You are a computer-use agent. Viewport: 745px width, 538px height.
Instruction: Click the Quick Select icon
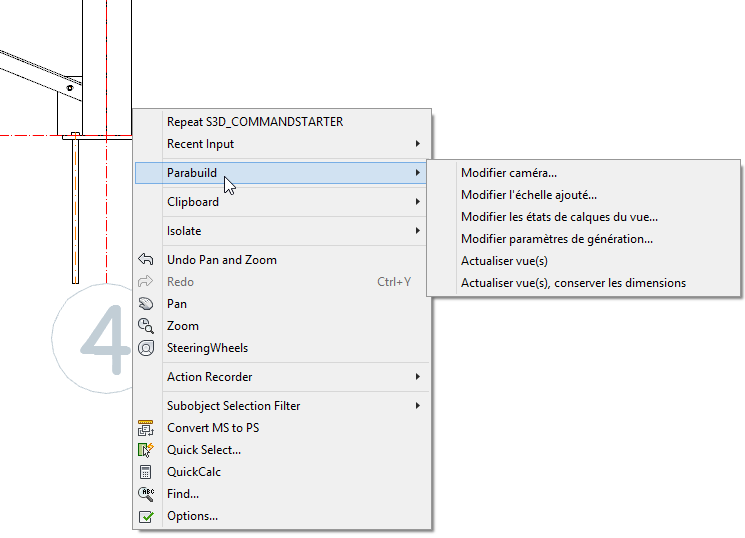pyautogui.click(x=145, y=450)
